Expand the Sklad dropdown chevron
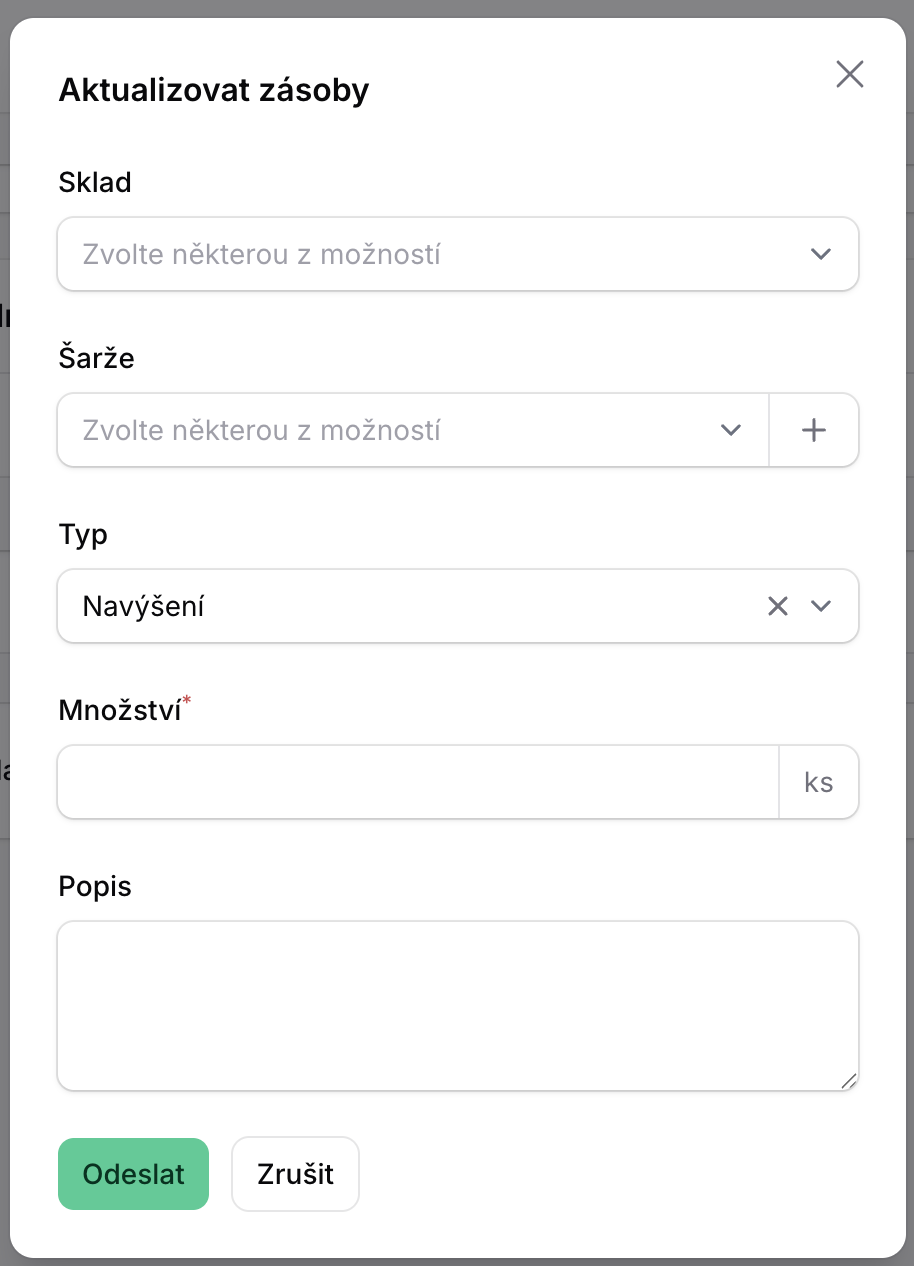Screen dimensions: 914x1266 point(821,254)
